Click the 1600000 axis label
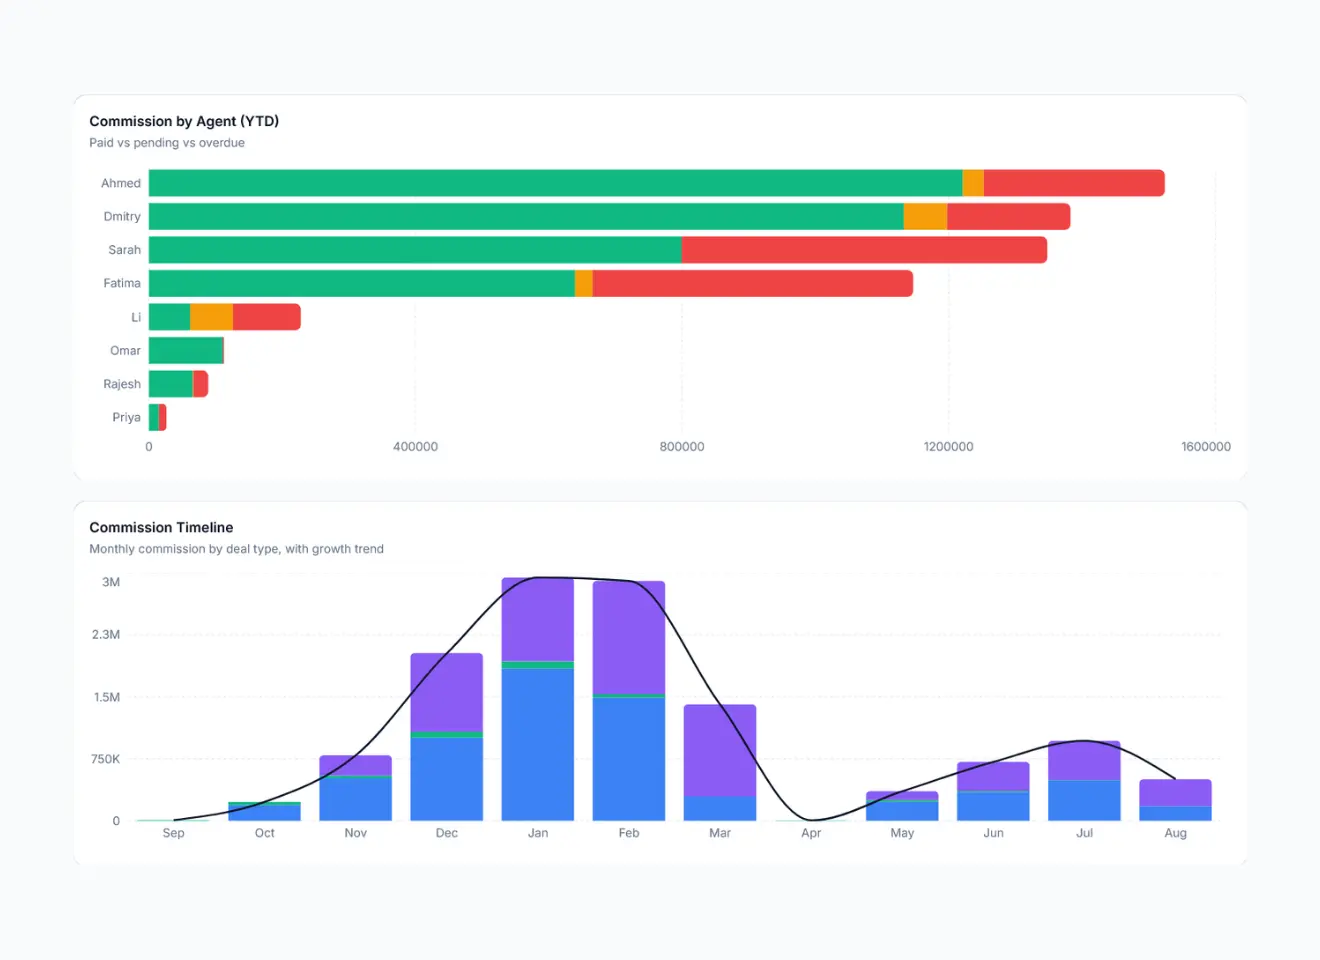Viewport: 1320px width, 960px height. click(x=1206, y=446)
